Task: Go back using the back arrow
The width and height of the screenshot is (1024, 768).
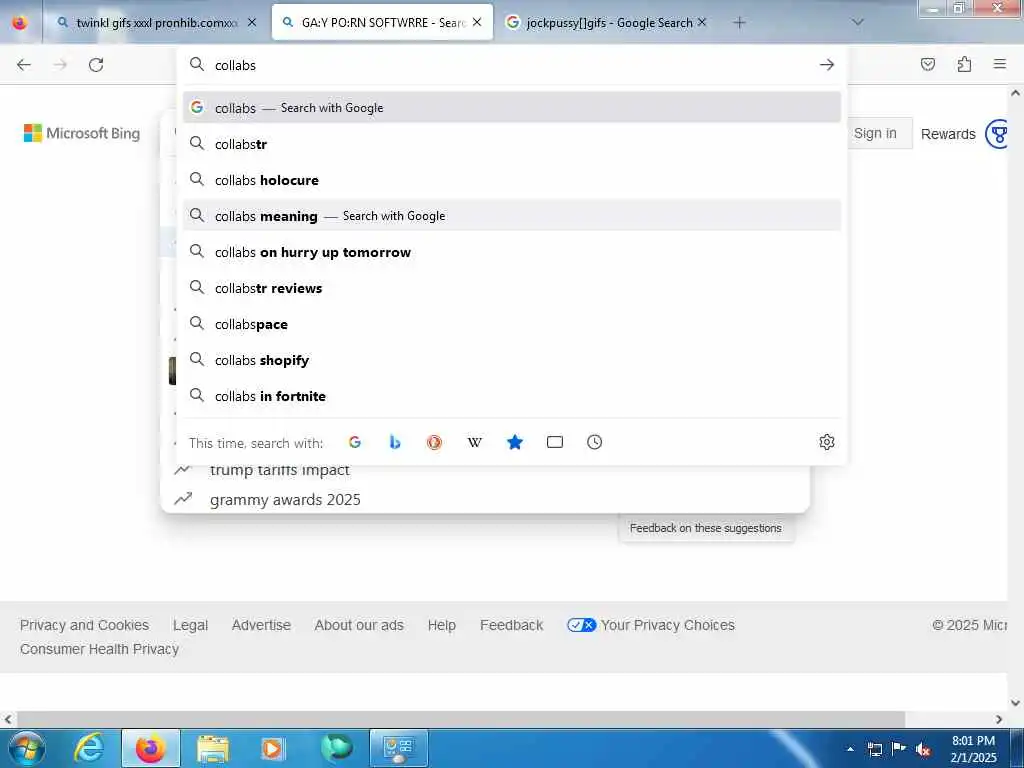Action: pos(24,65)
